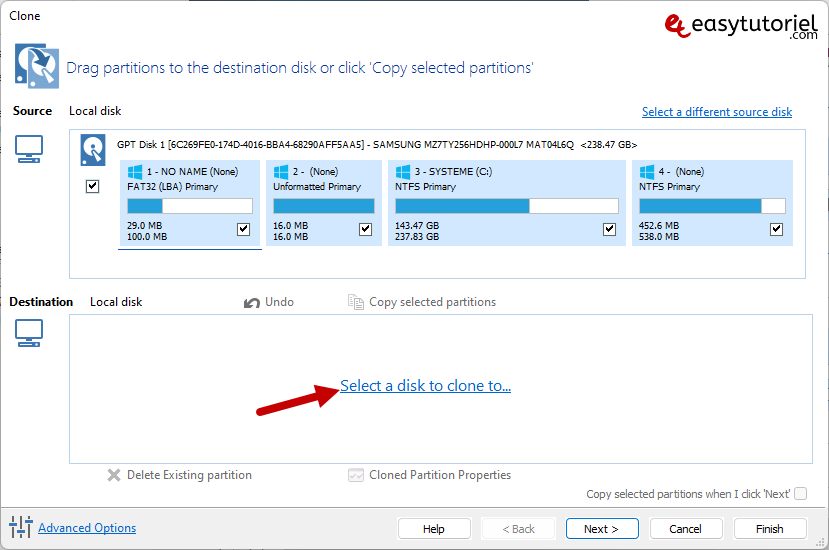This screenshot has width=829, height=550.
Task: Click '143.47 GB' used size text
Action: pos(417,225)
